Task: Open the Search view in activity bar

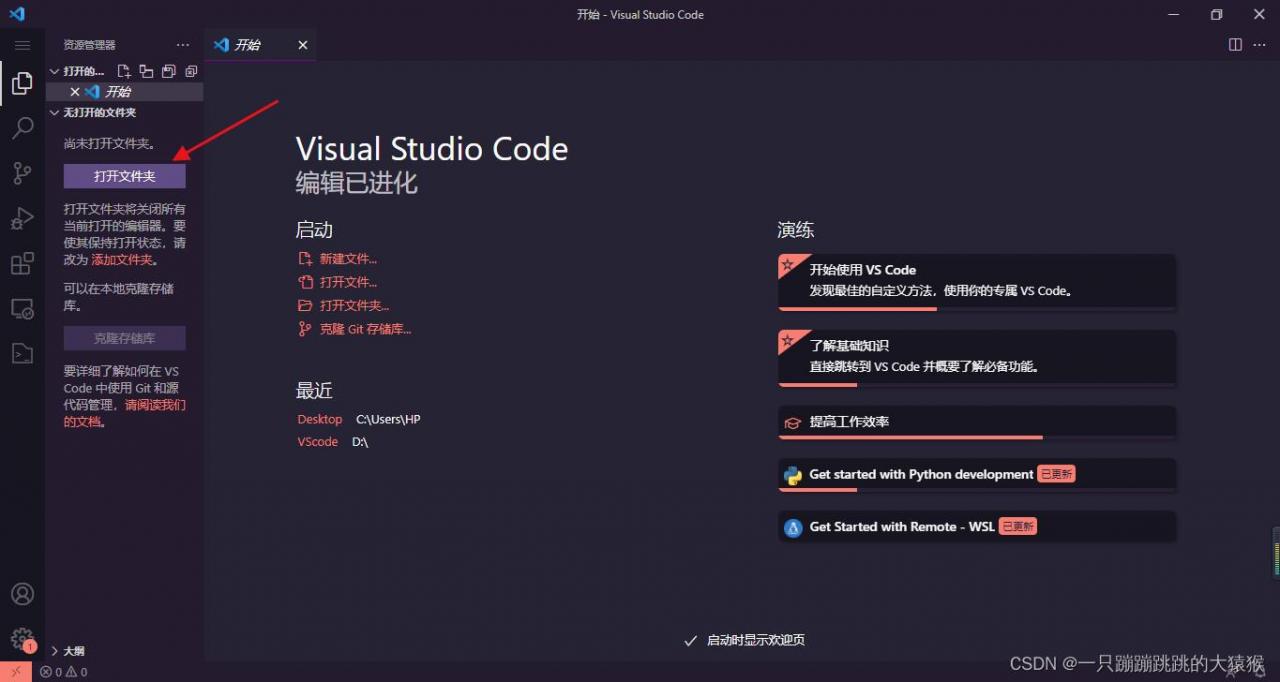Action: coord(22,128)
